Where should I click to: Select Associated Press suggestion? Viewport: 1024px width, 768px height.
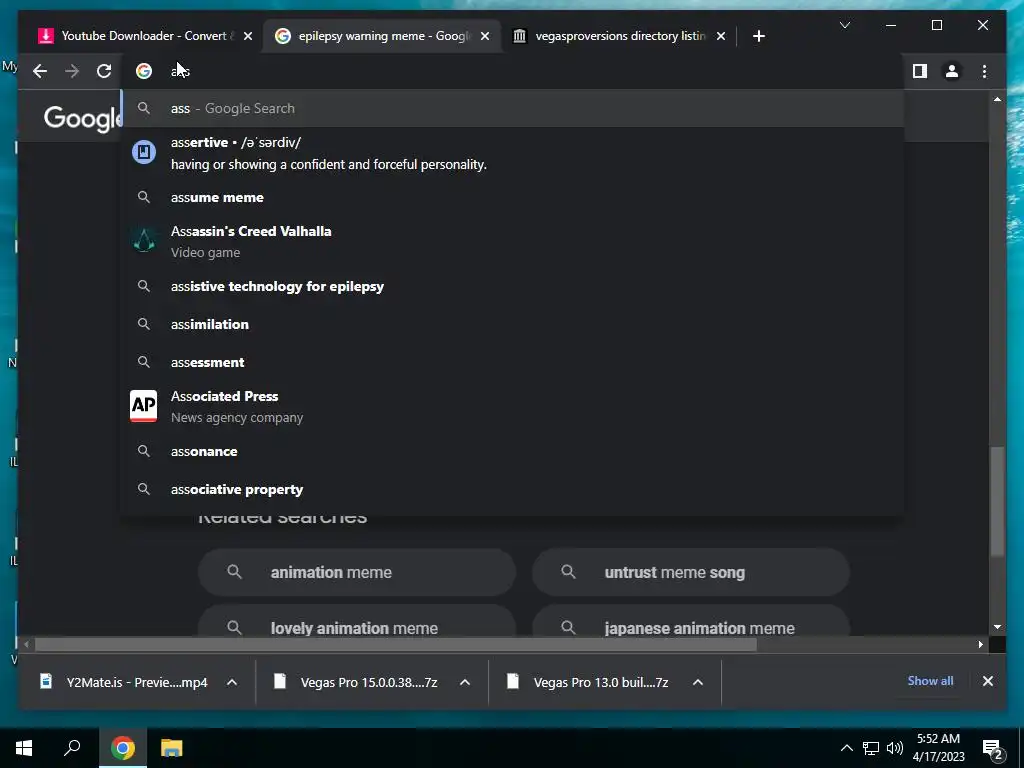click(513, 407)
